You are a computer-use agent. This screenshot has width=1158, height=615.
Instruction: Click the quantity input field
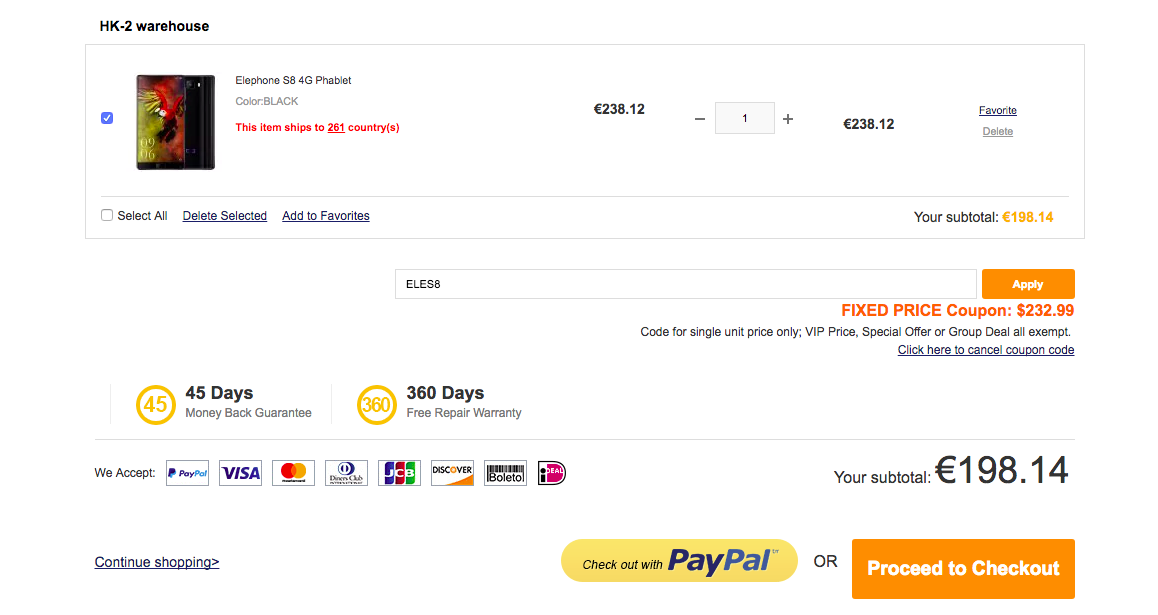pos(744,118)
